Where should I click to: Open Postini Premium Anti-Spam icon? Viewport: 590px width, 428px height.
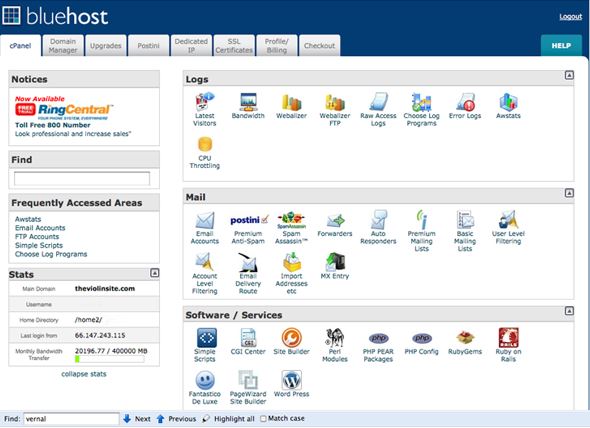[x=249, y=220]
